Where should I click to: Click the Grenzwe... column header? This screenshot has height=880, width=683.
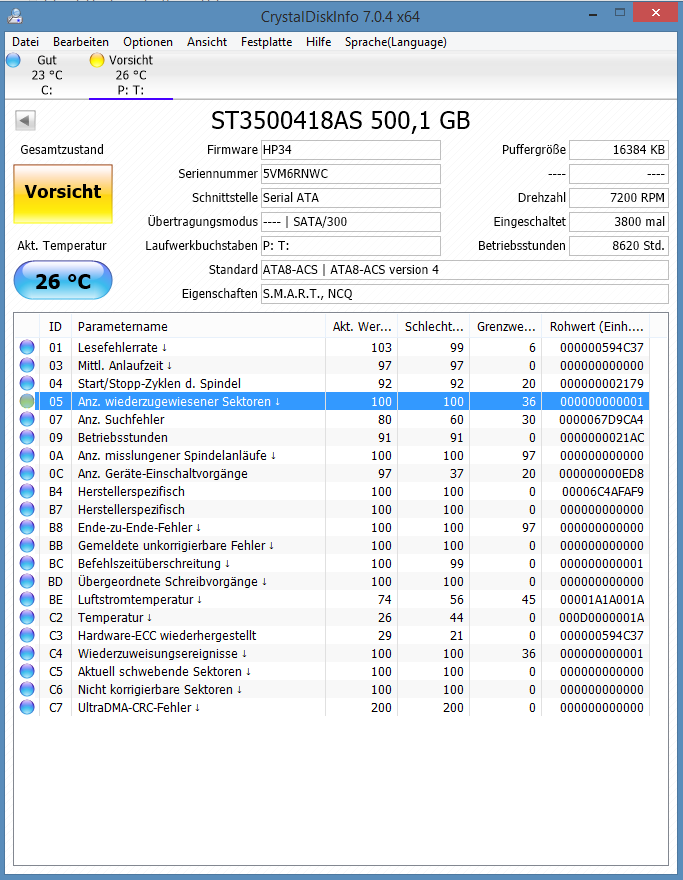[505, 327]
